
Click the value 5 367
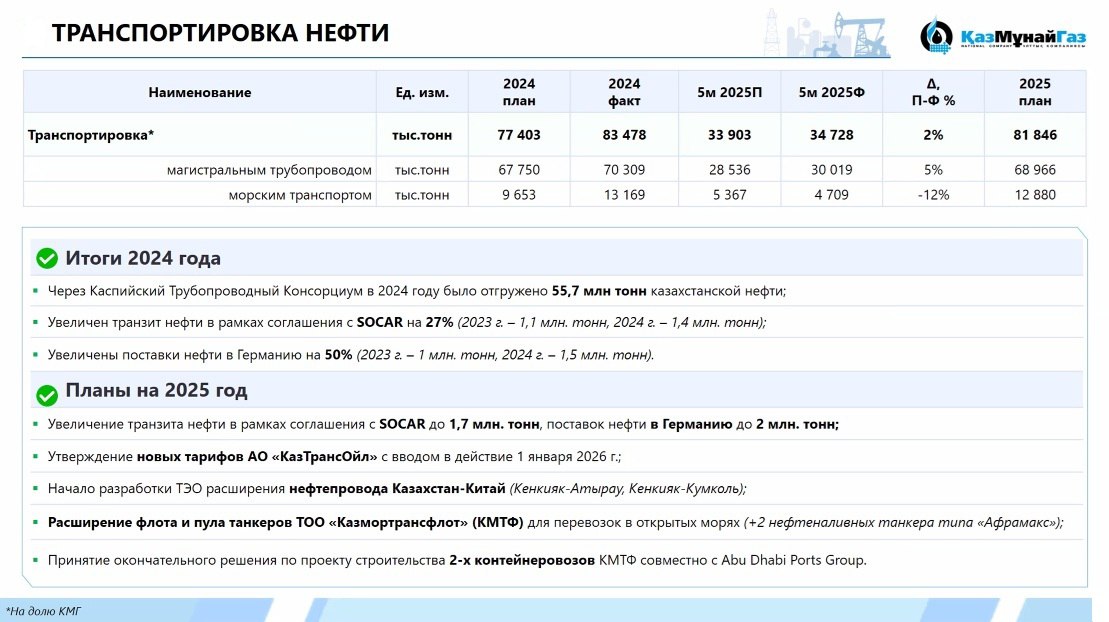[x=729, y=195]
